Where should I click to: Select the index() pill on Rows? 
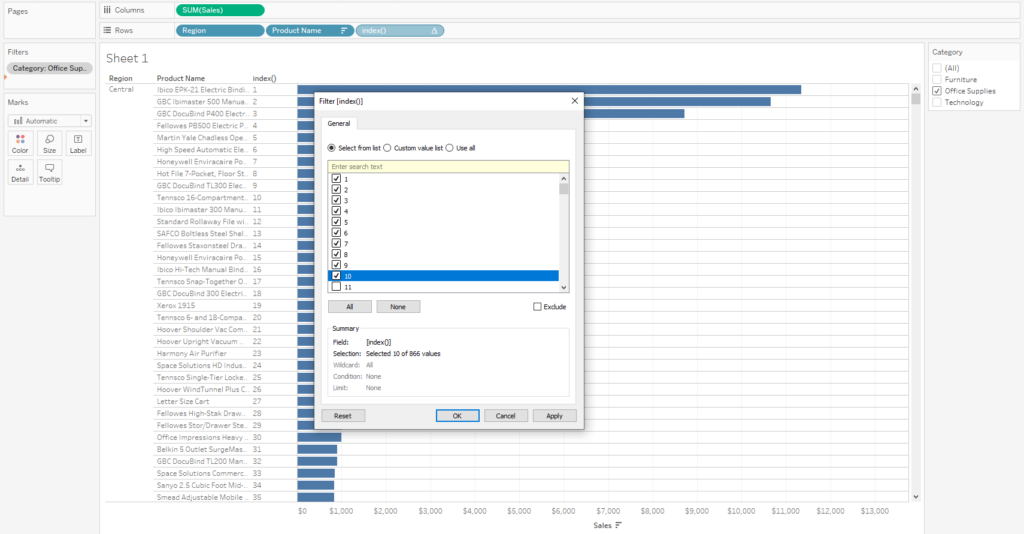[400, 31]
